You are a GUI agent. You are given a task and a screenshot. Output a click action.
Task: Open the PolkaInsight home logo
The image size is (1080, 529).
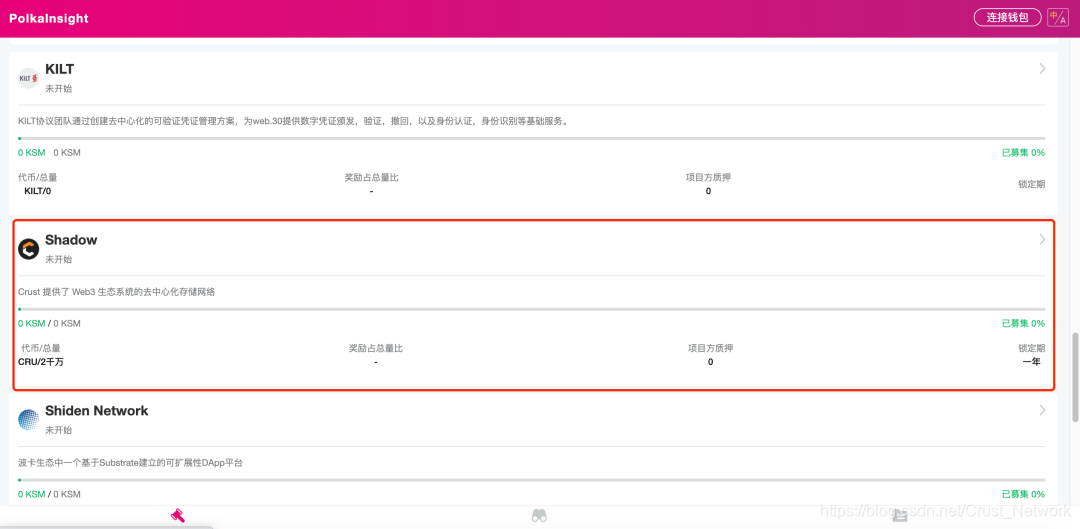point(49,19)
